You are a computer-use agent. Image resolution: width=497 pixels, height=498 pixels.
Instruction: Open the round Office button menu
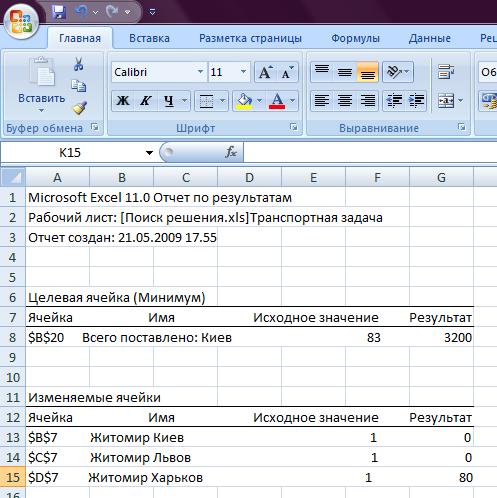(x=21, y=21)
